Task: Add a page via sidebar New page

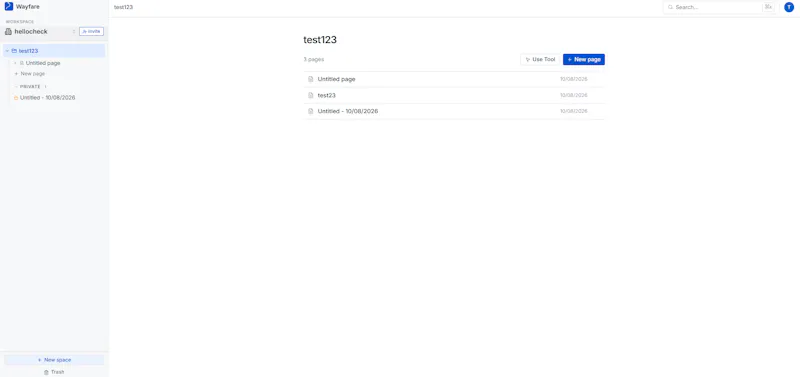Action: point(30,74)
